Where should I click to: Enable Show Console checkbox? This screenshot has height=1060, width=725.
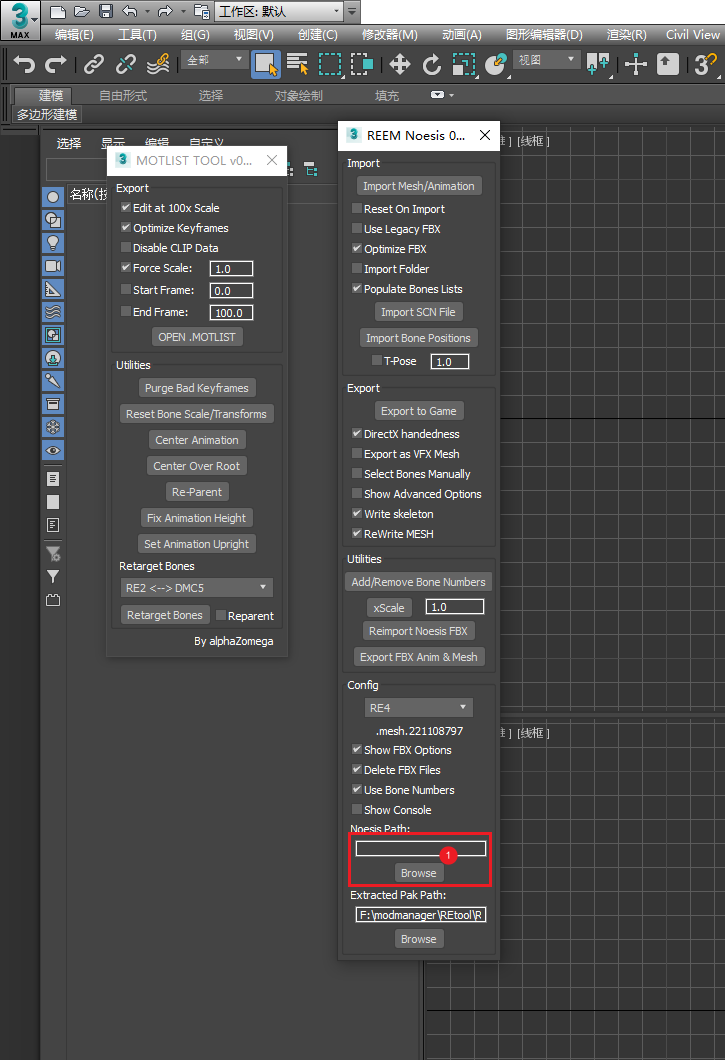click(357, 809)
